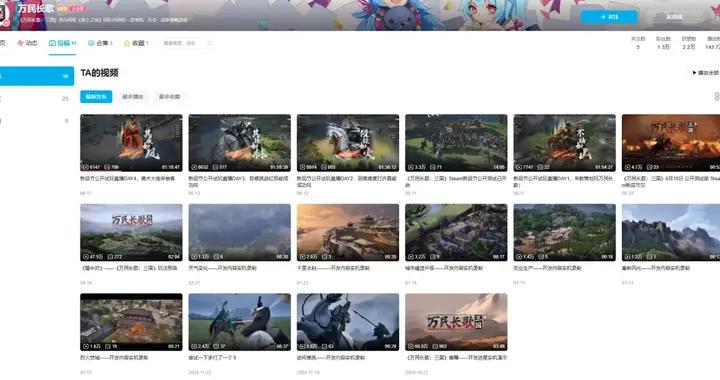The height and width of the screenshot is (380, 720).
Task: Sort videos by 最多播放
Action: pyautogui.click(x=133, y=97)
